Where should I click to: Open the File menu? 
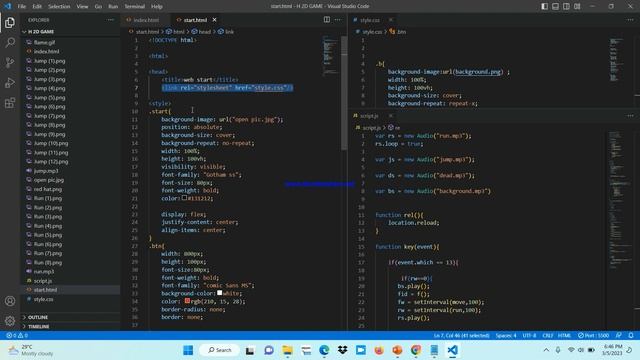coord(22,6)
